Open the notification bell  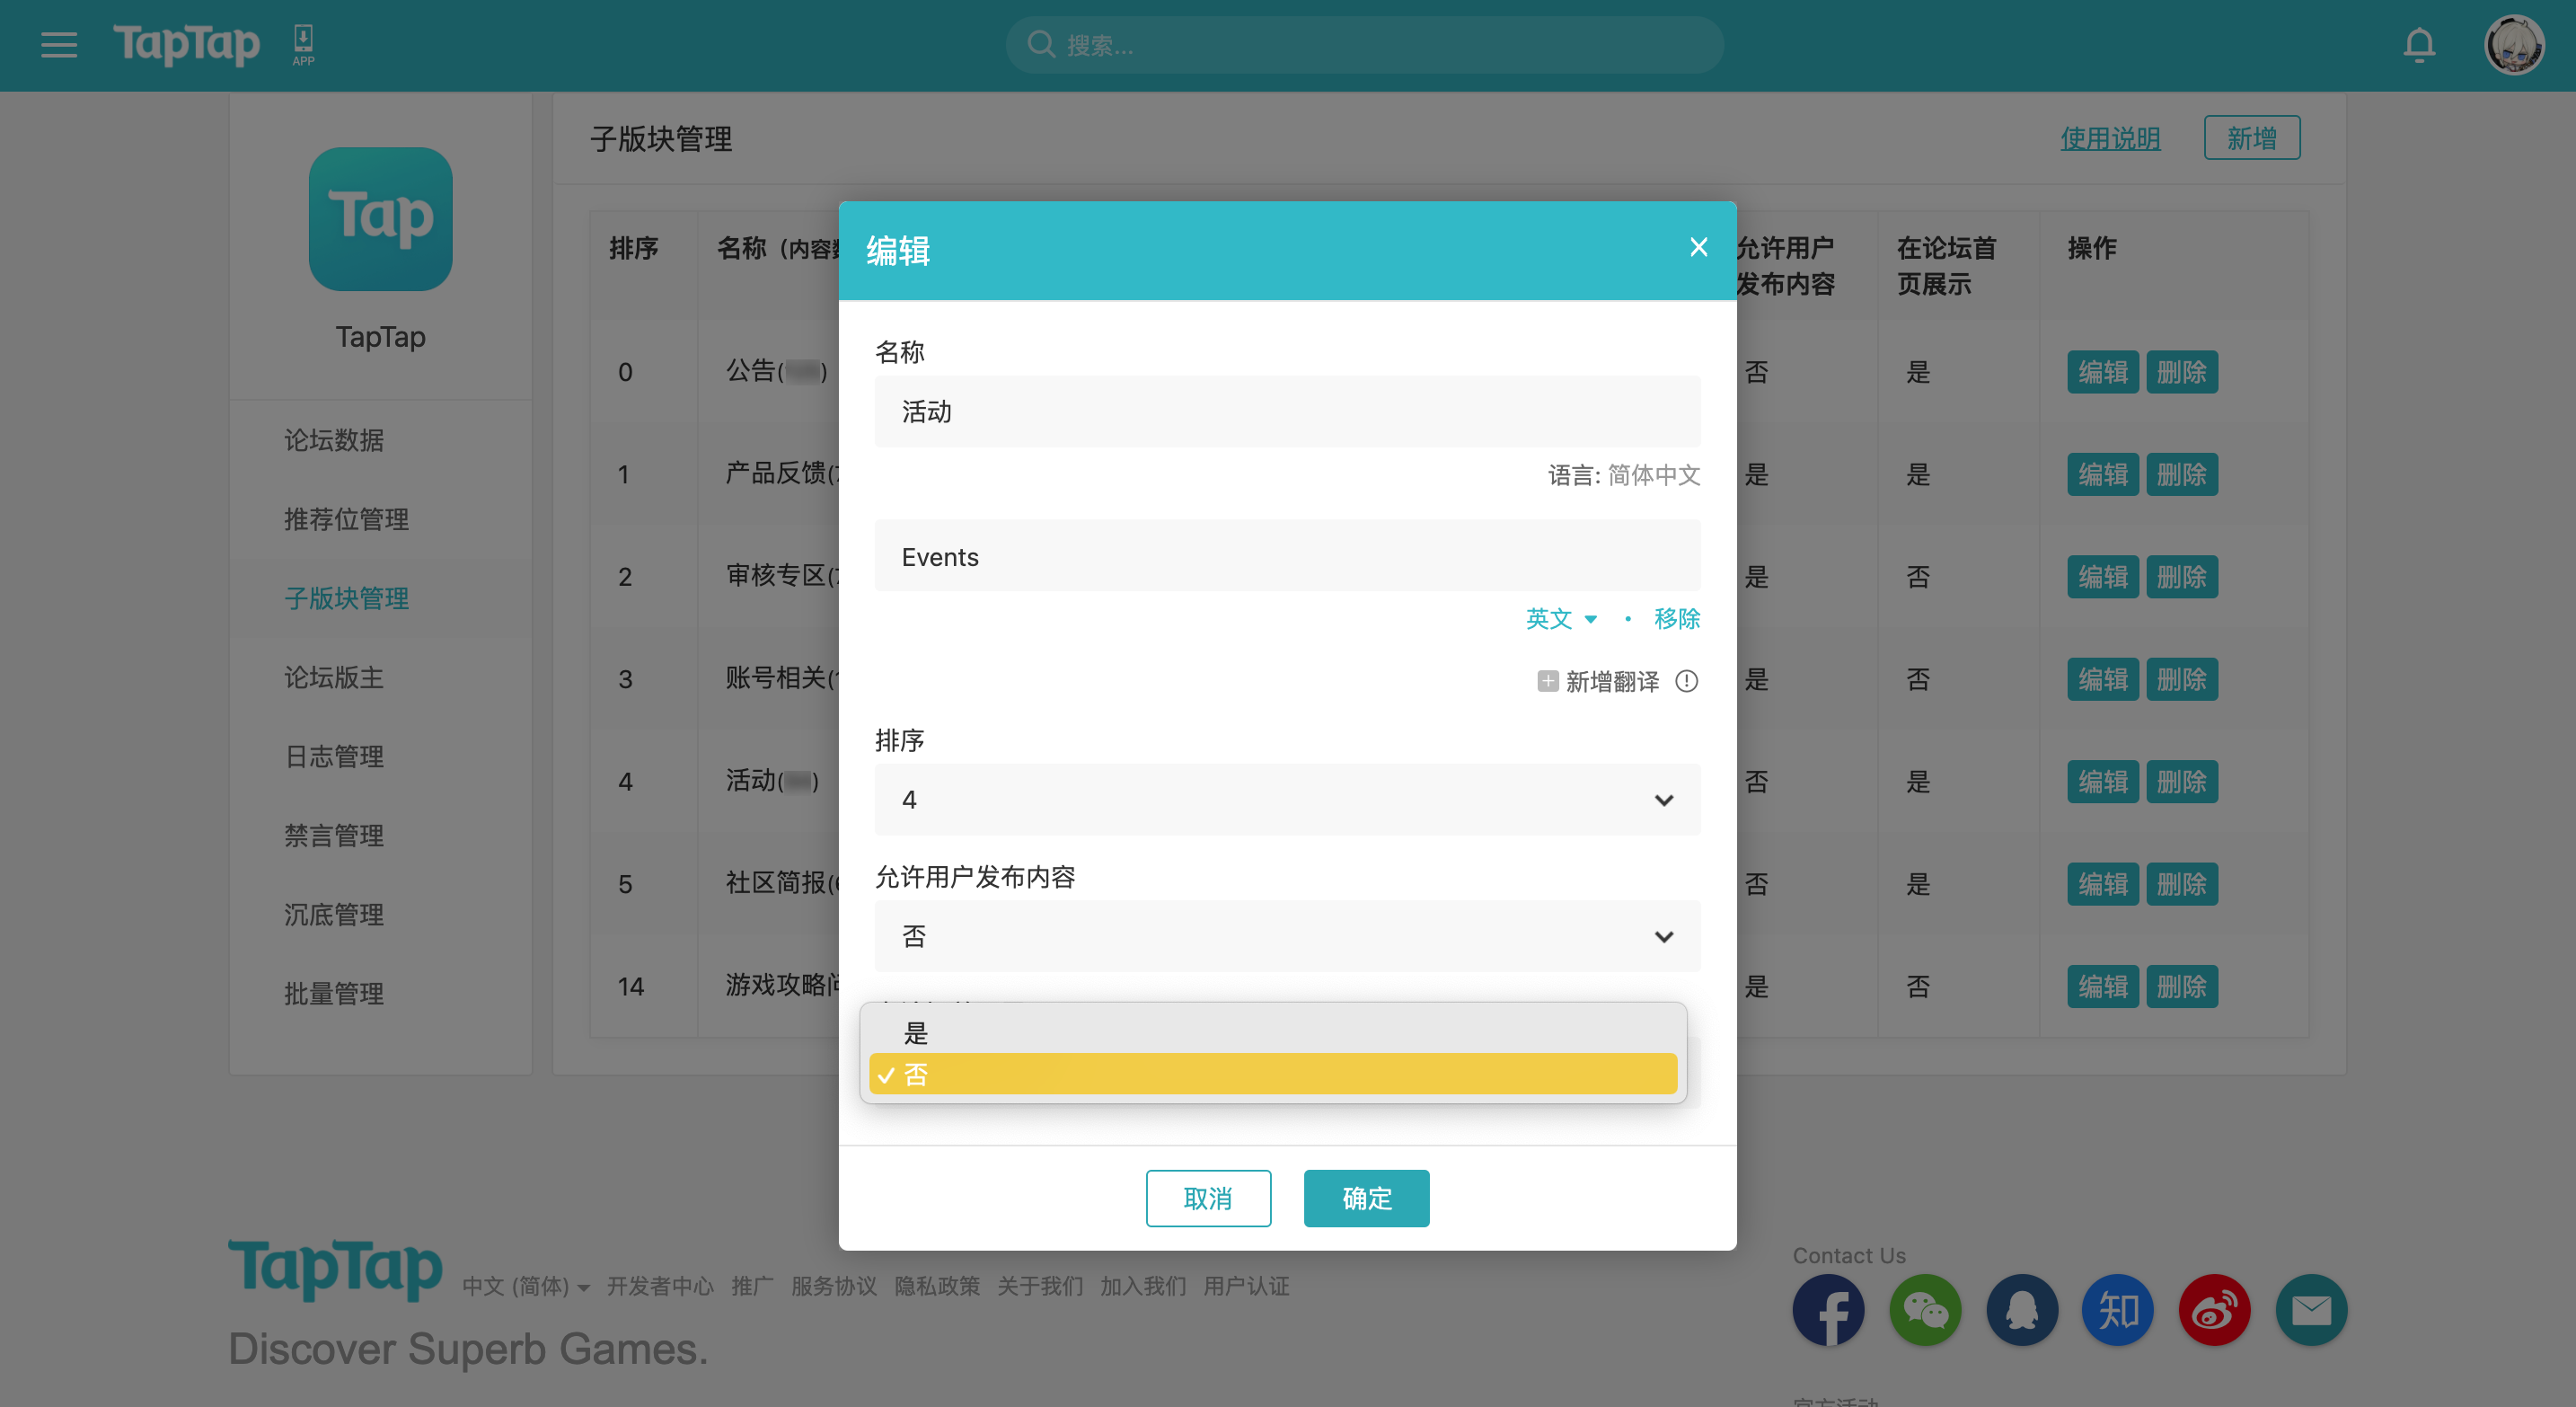point(2420,45)
